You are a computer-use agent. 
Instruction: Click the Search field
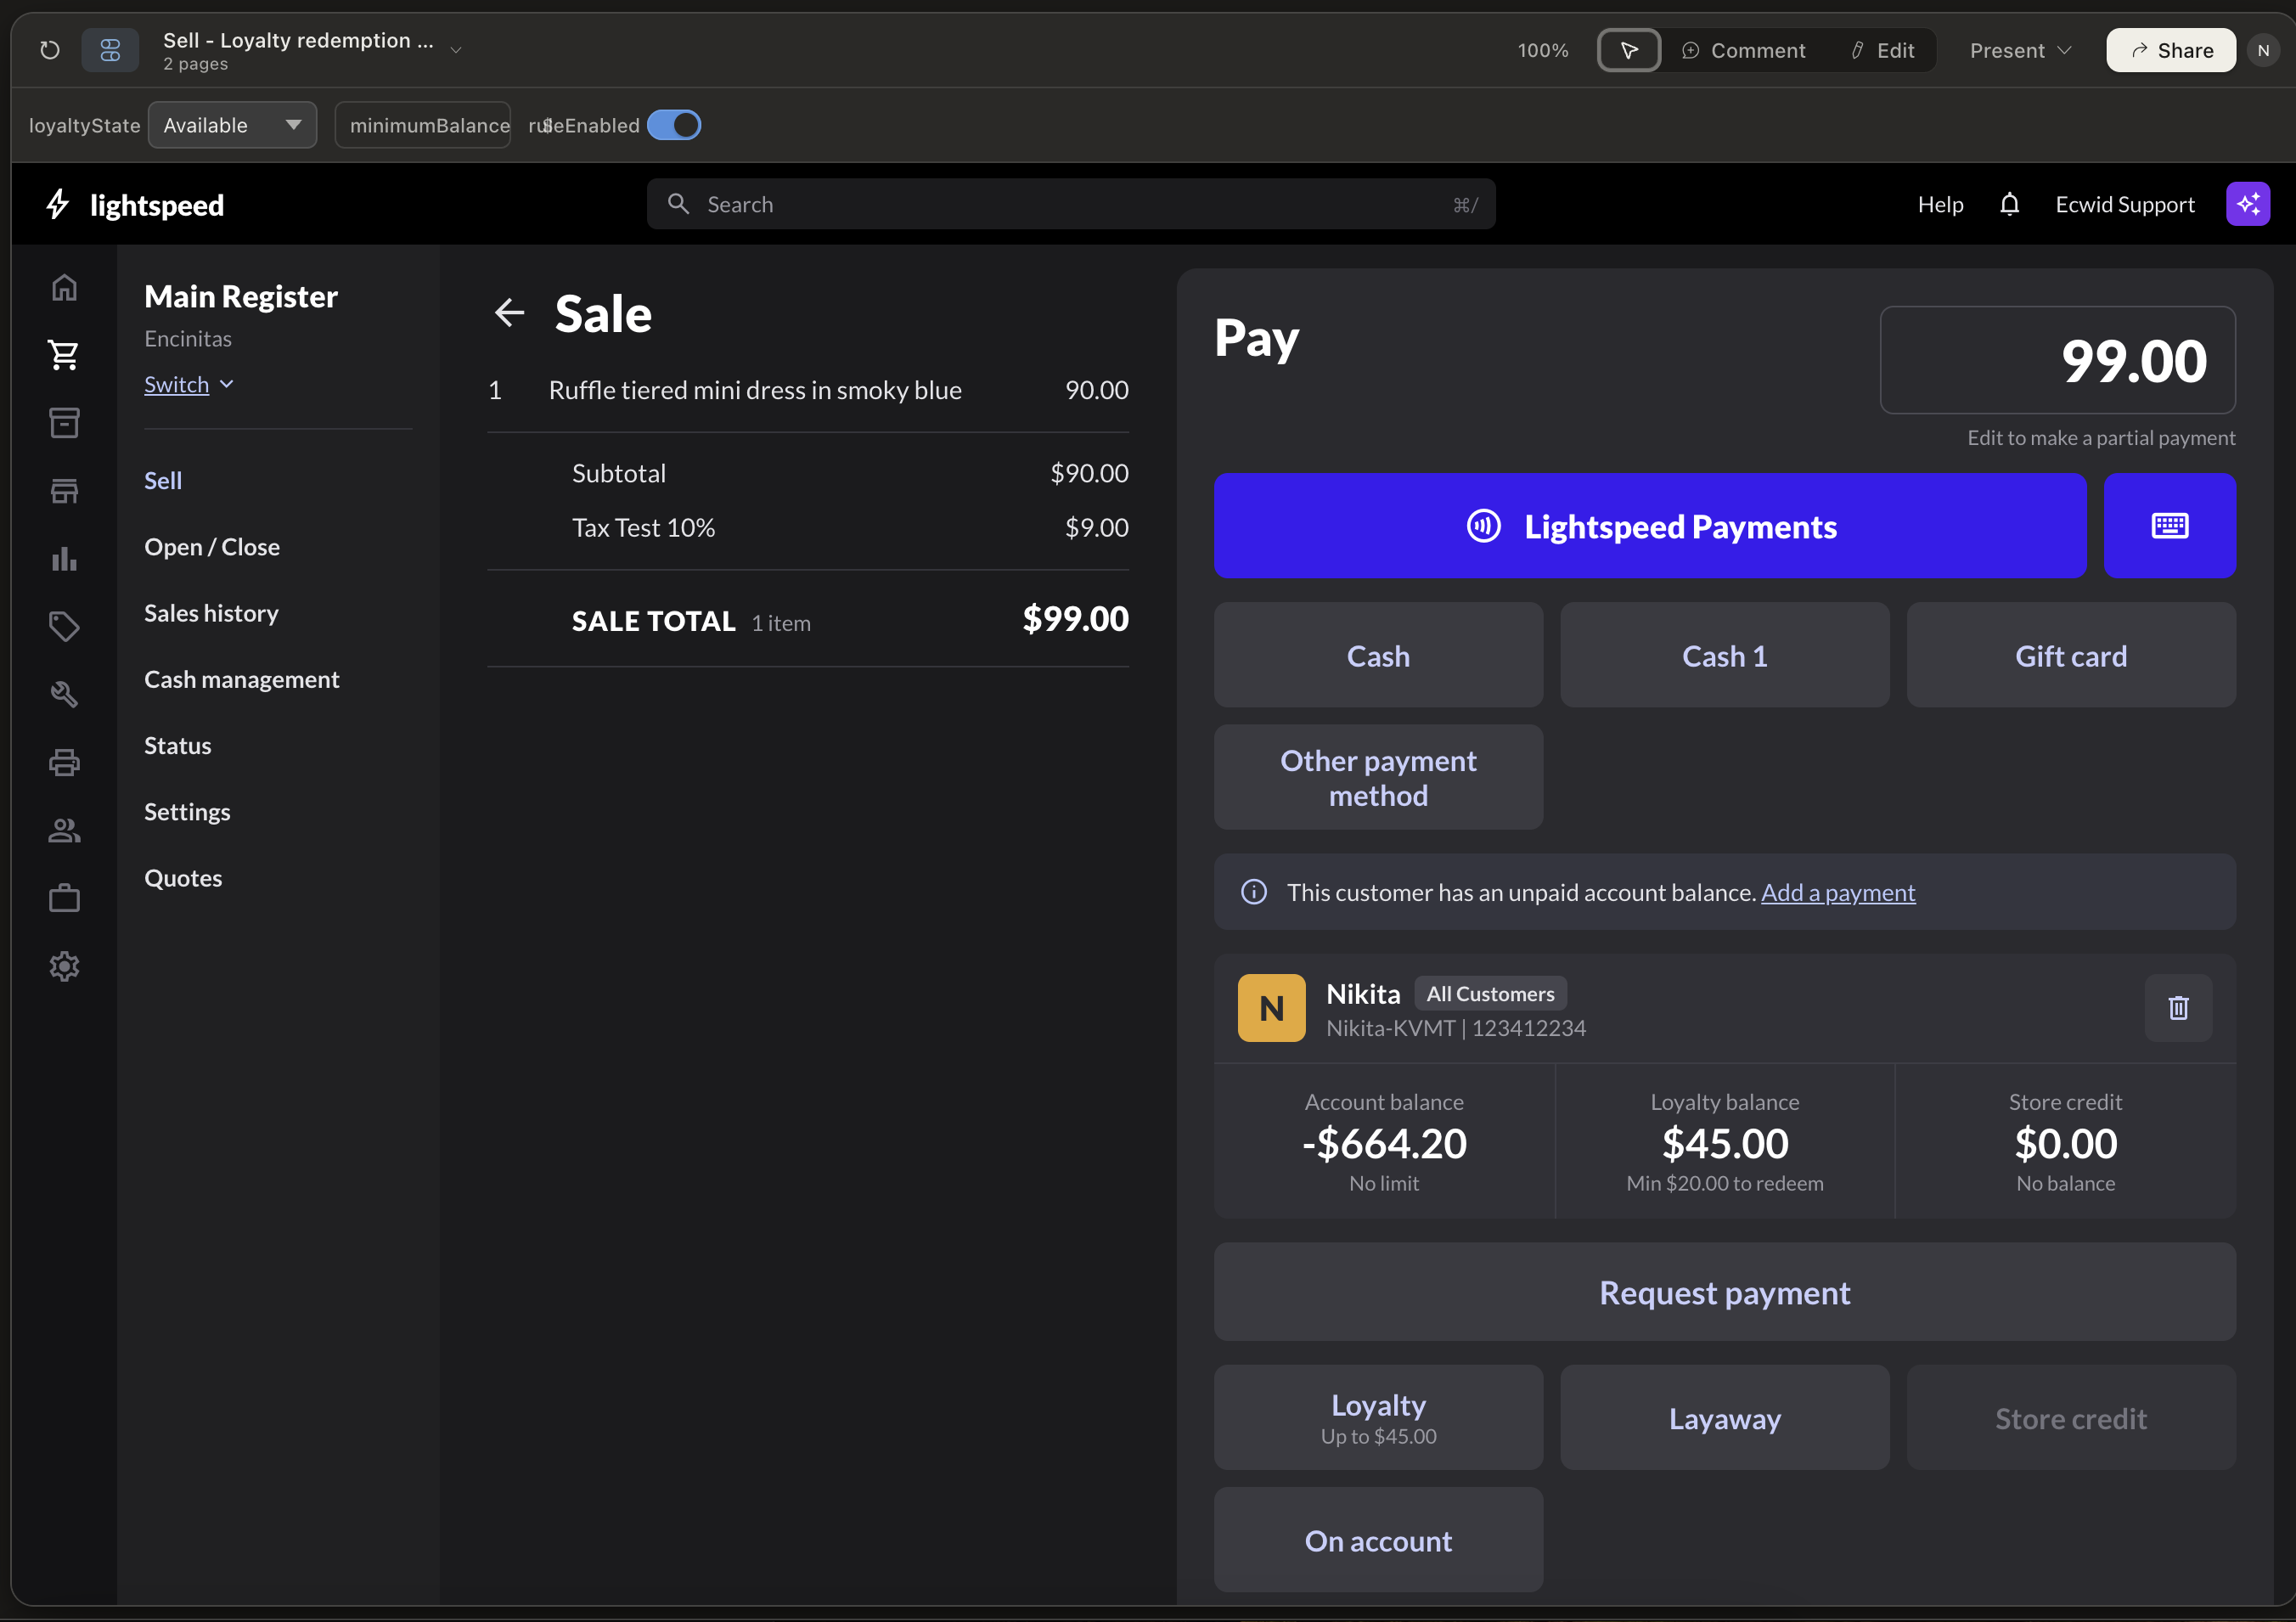point(1071,204)
